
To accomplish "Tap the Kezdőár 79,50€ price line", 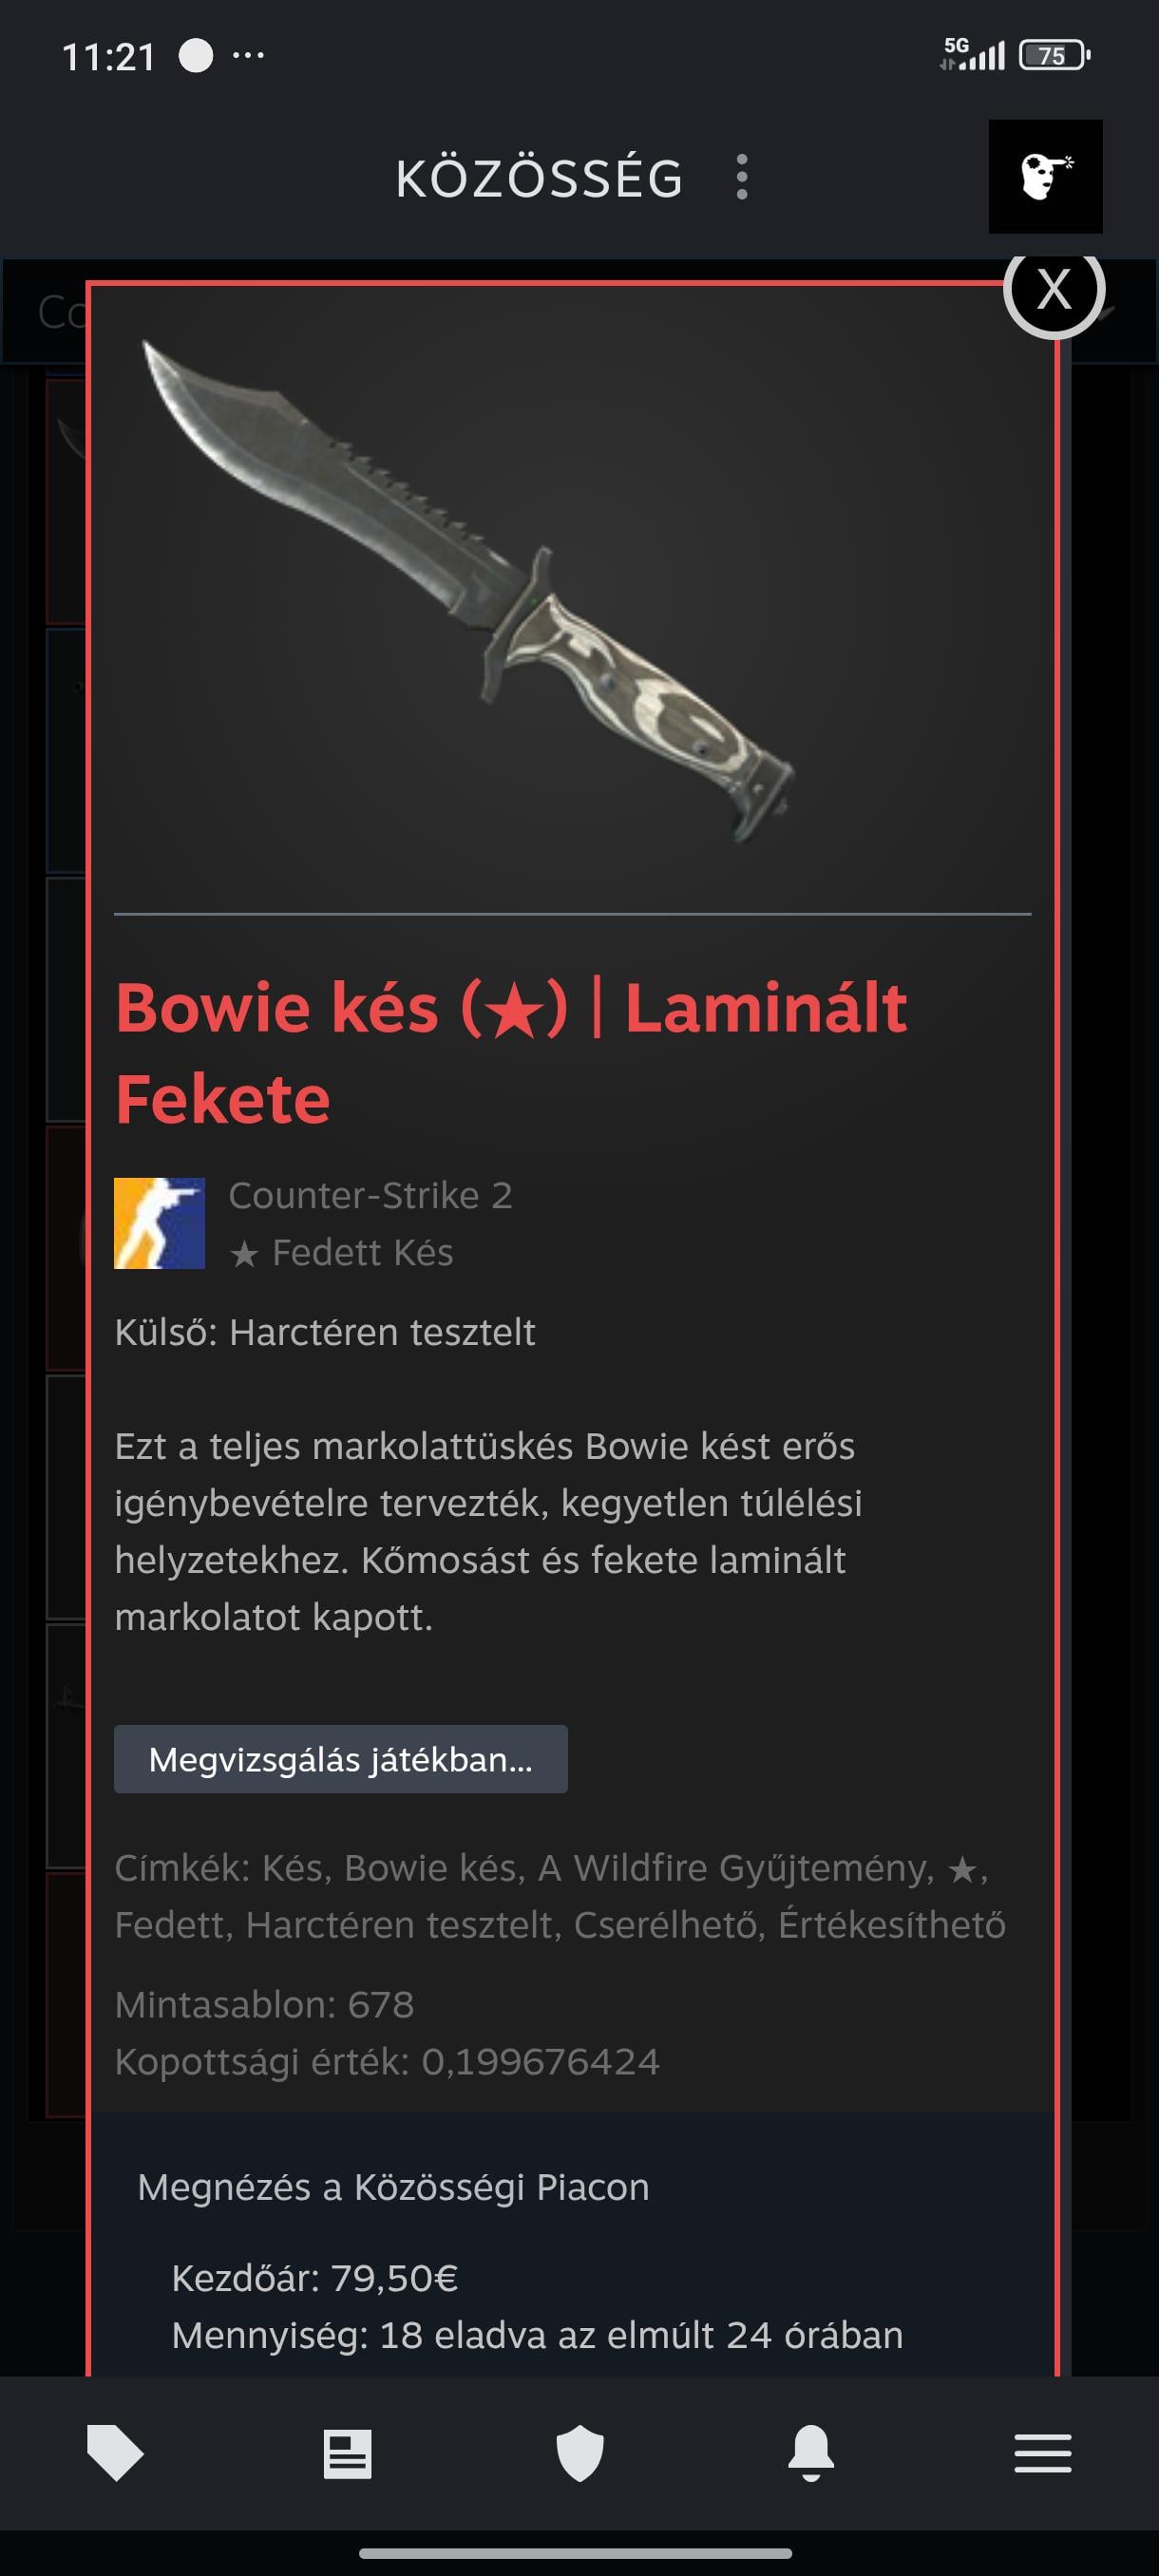I will (314, 2278).
